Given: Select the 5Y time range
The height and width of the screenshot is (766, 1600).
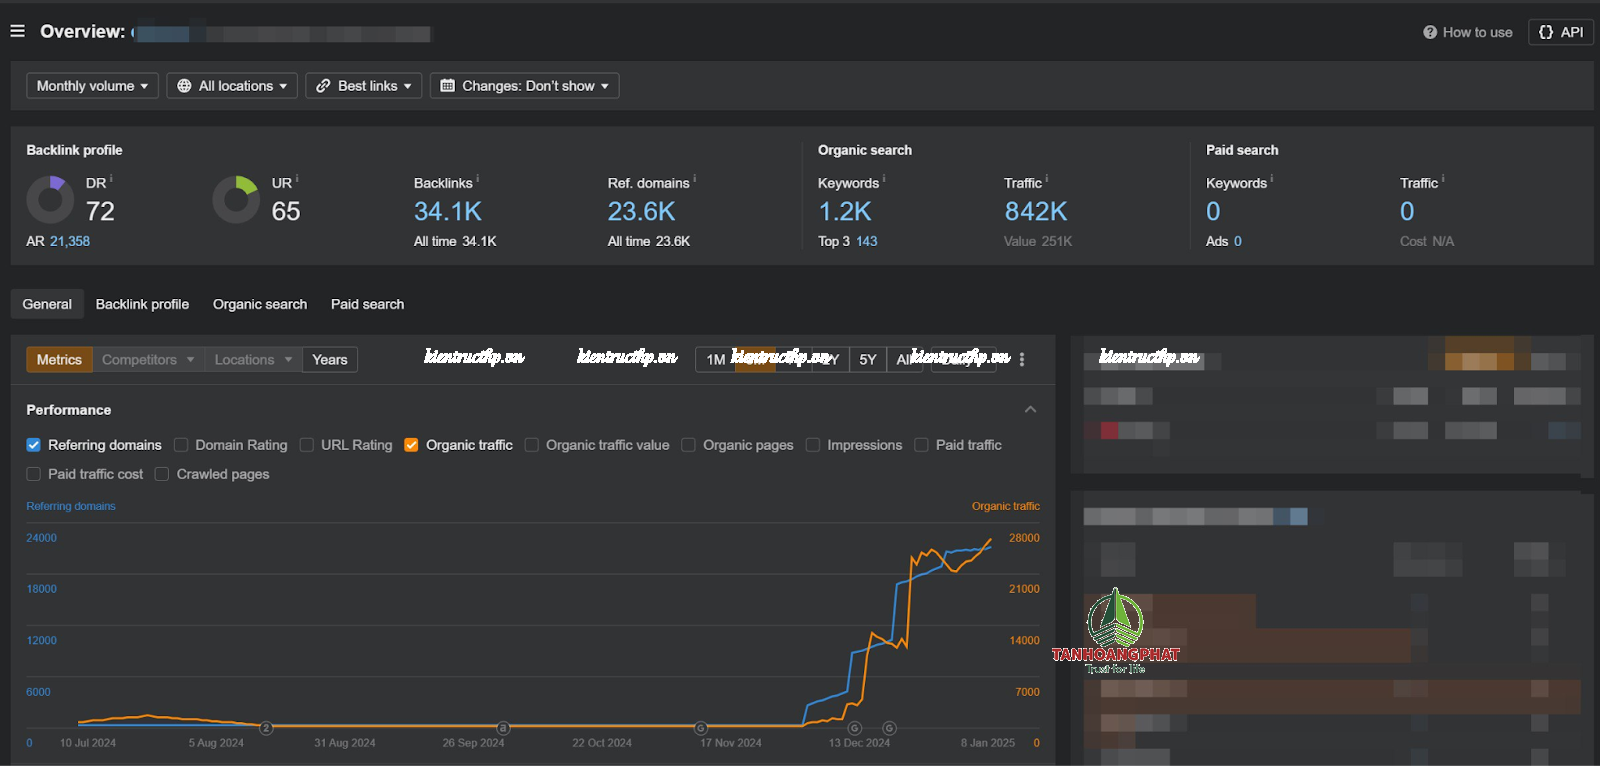Looking at the screenshot, I should point(868,360).
